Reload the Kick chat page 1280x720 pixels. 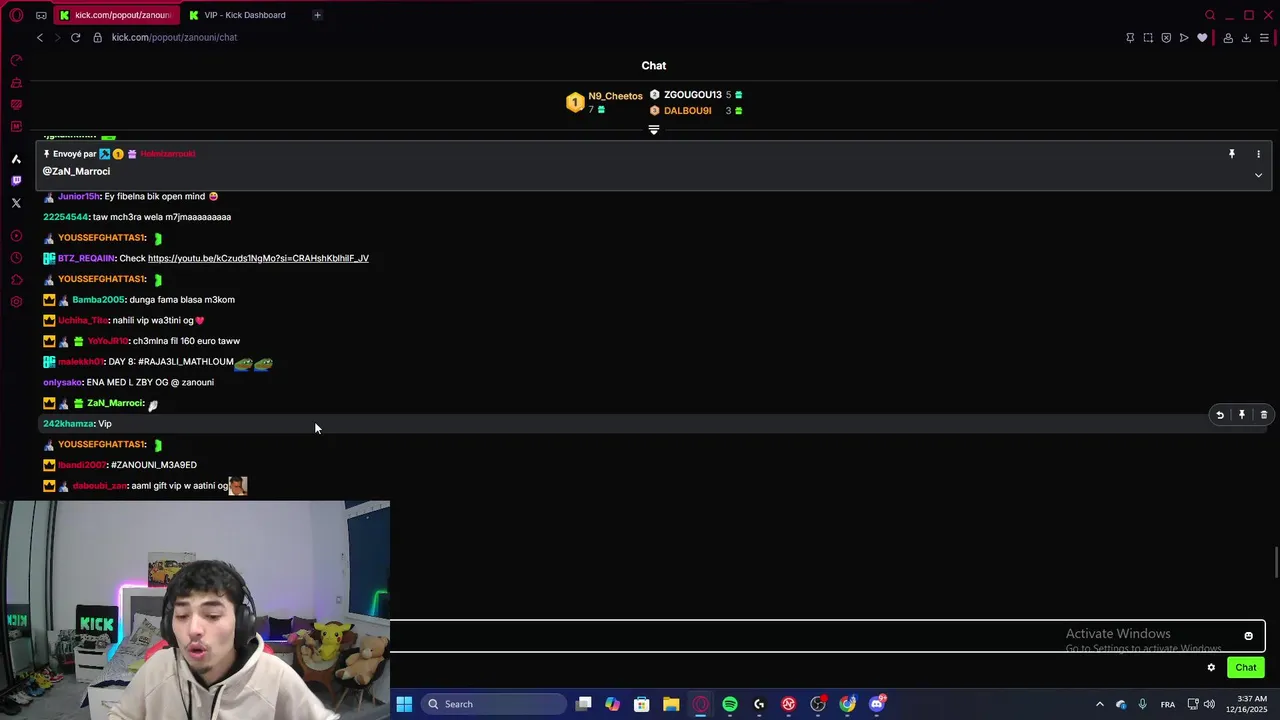75,37
